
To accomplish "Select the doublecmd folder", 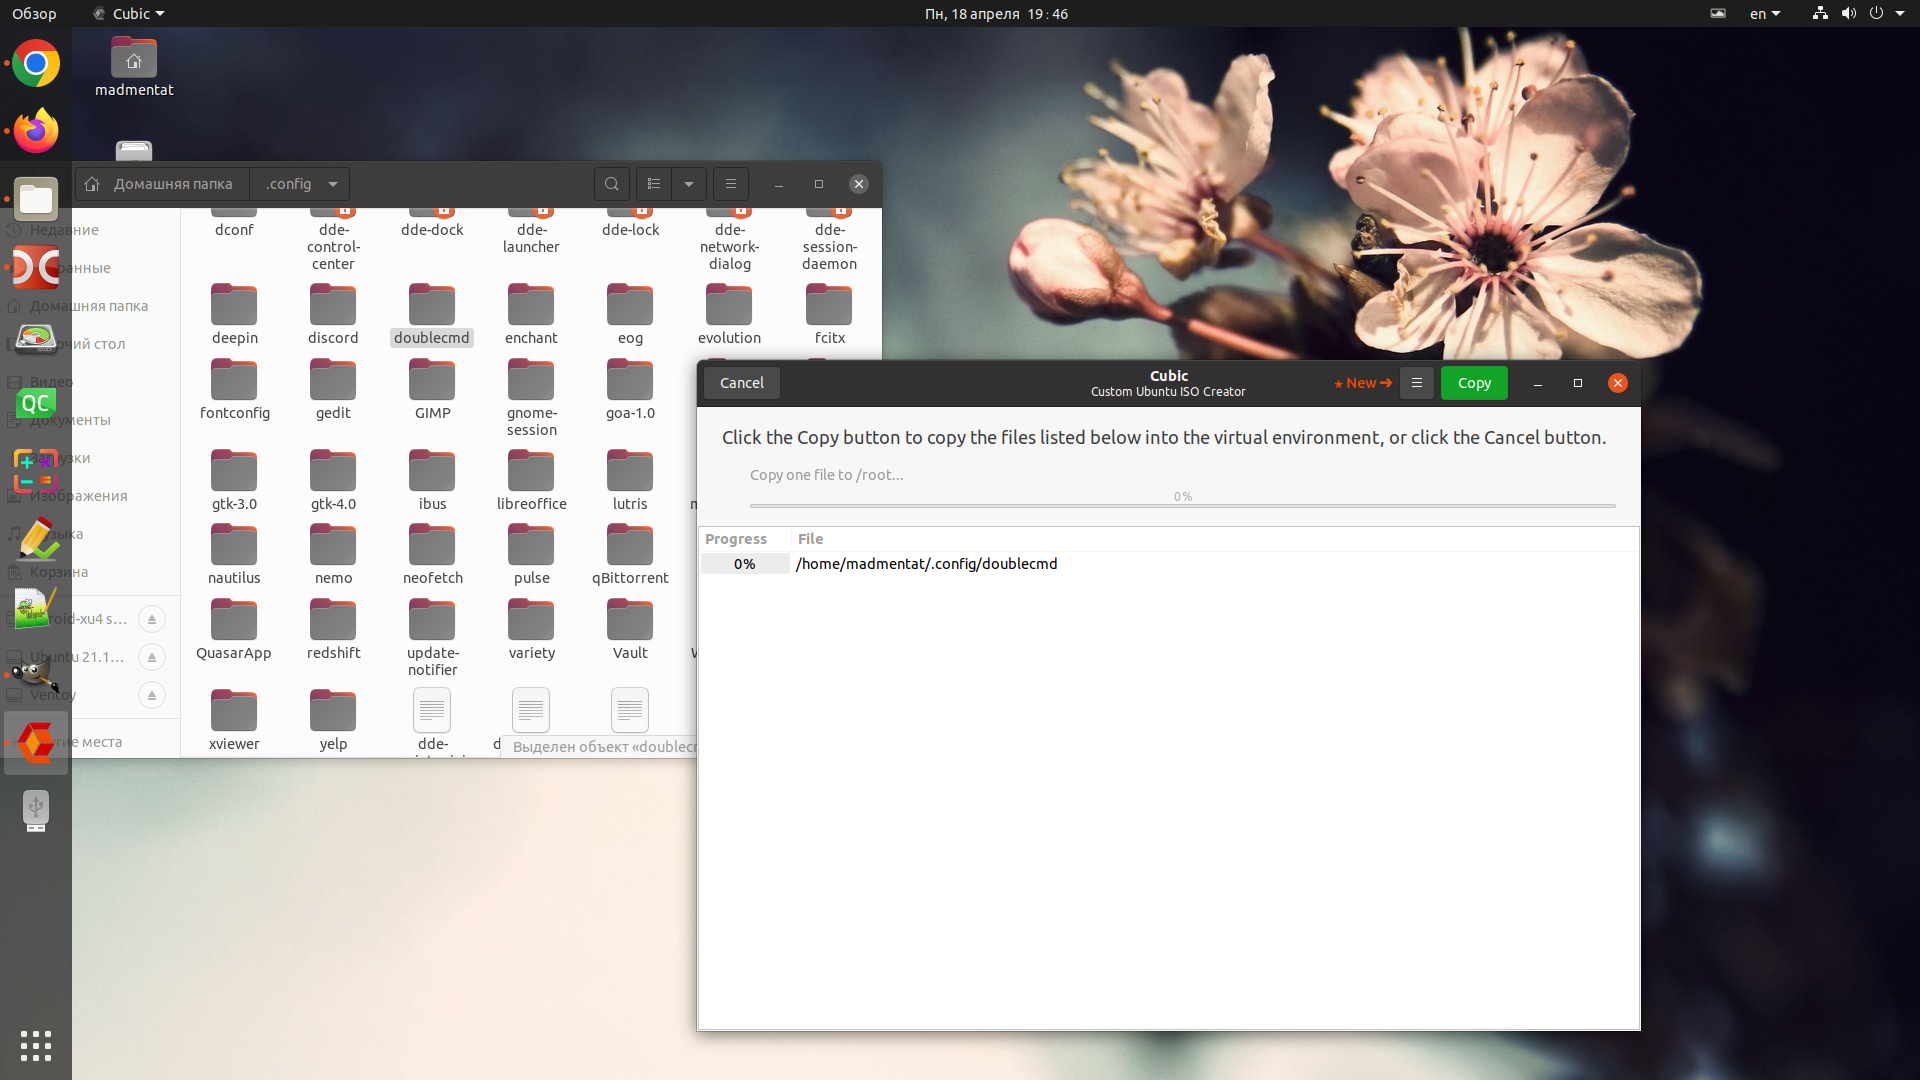I will point(432,315).
